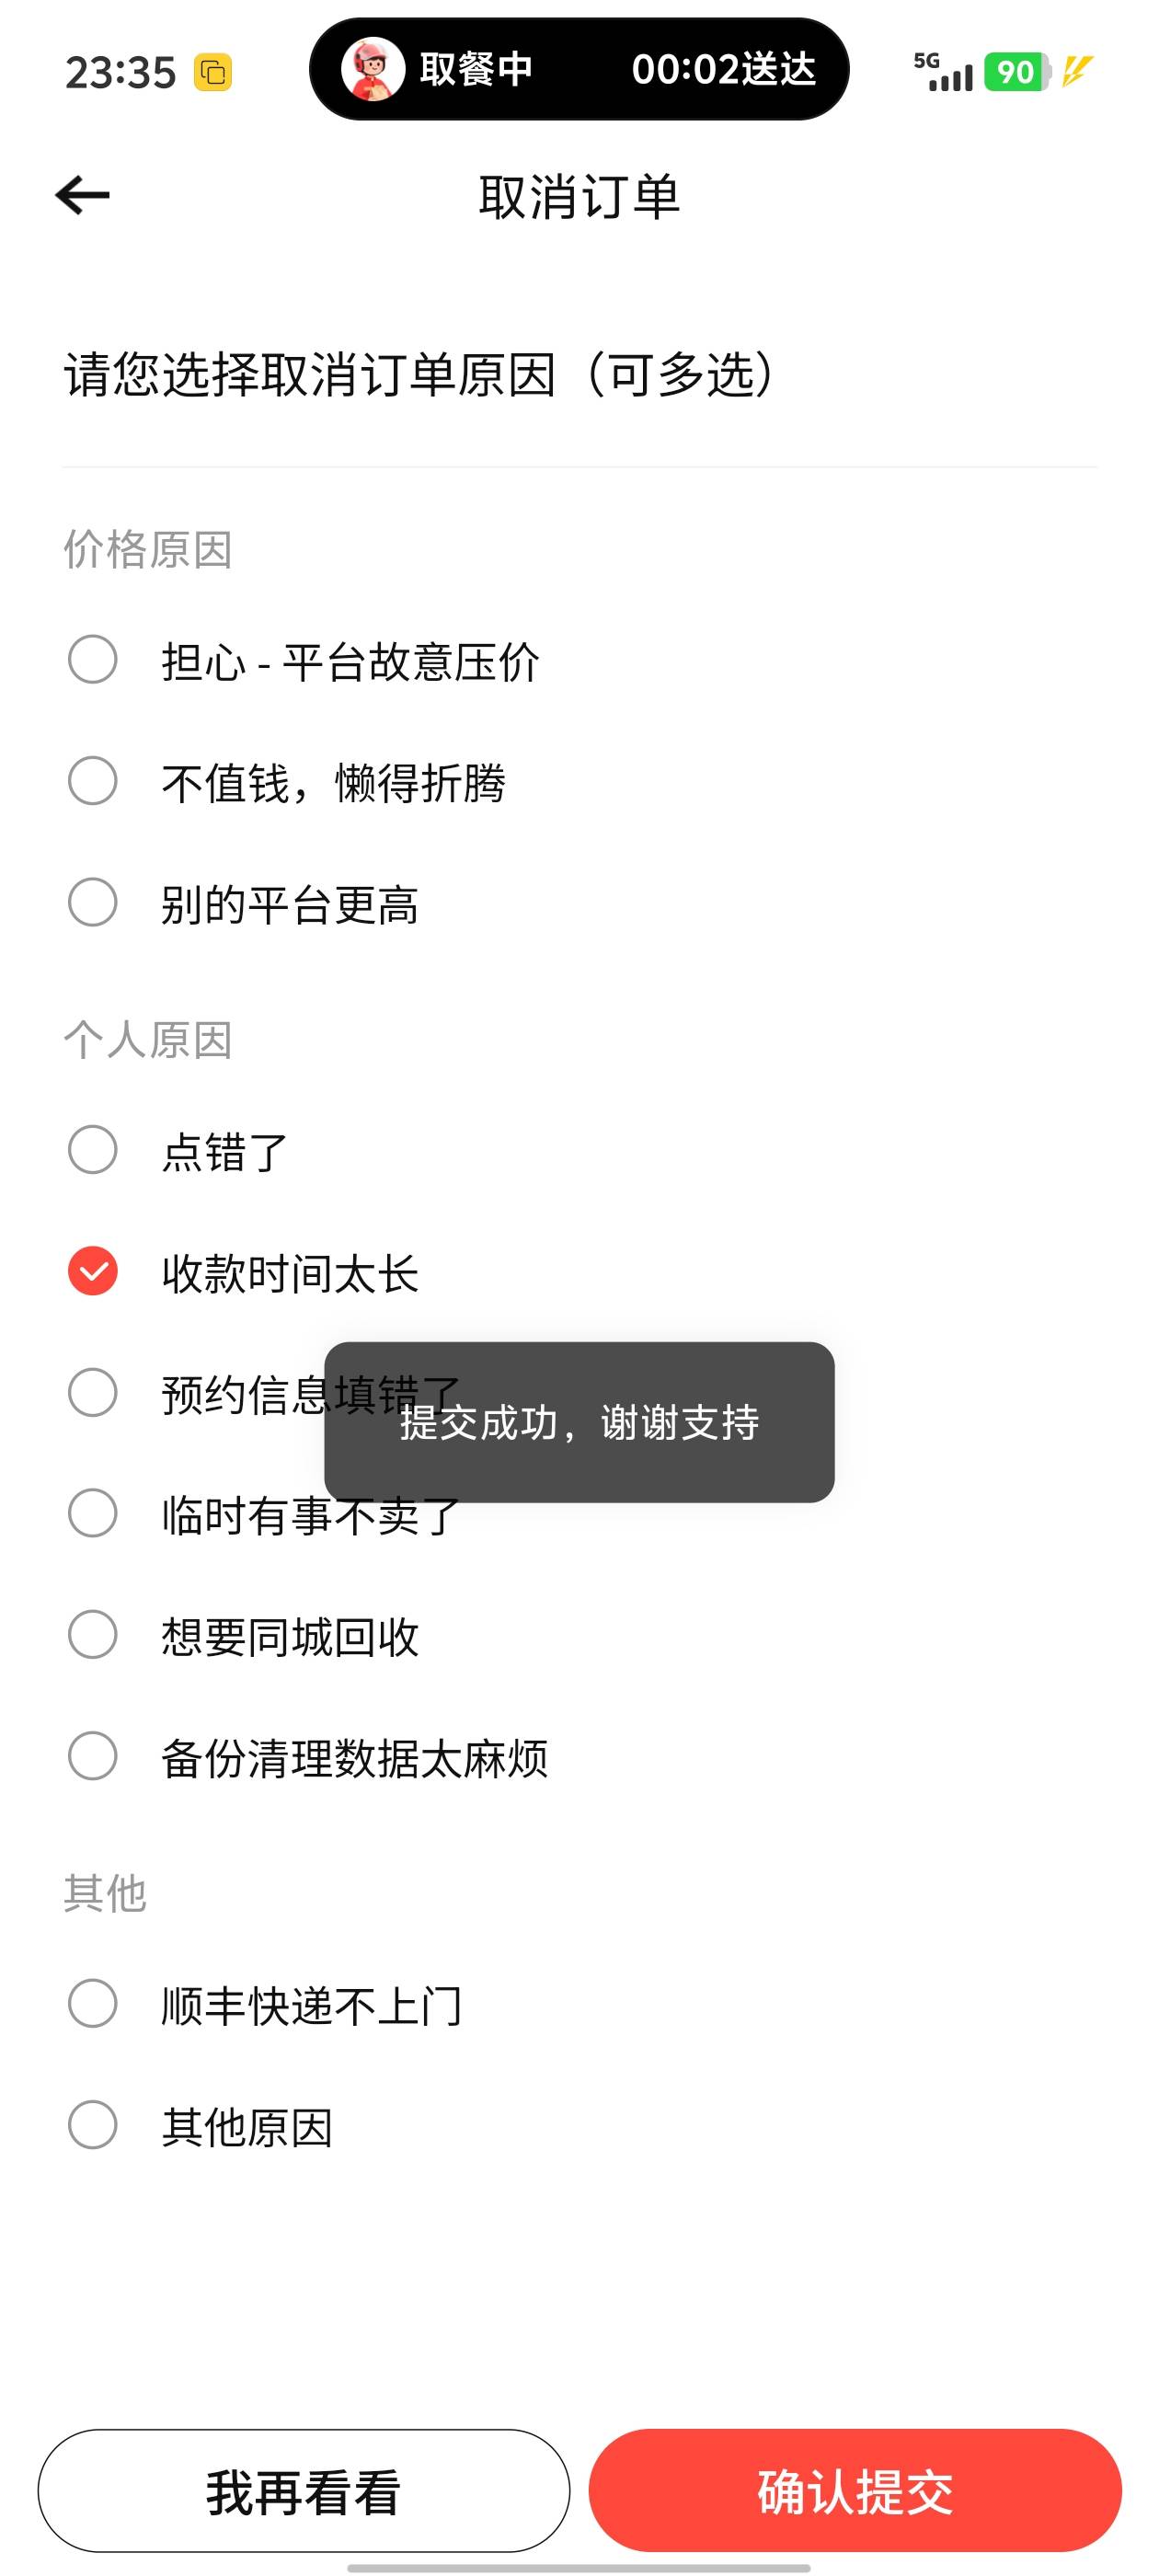Uncheck 收款时间太长 reason
Viewport: 1159px width, 2576px height.
(x=93, y=1272)
